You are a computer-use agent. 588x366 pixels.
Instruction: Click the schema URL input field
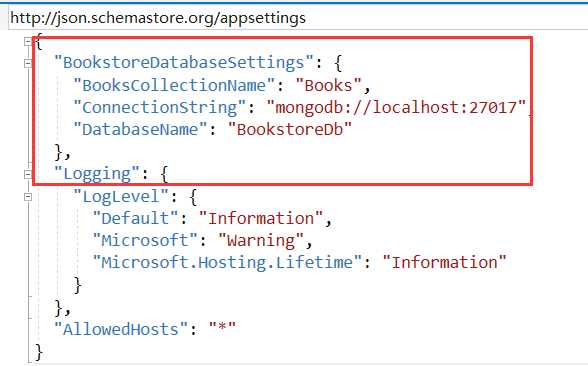pyautogui.click(x=298, y=18)
